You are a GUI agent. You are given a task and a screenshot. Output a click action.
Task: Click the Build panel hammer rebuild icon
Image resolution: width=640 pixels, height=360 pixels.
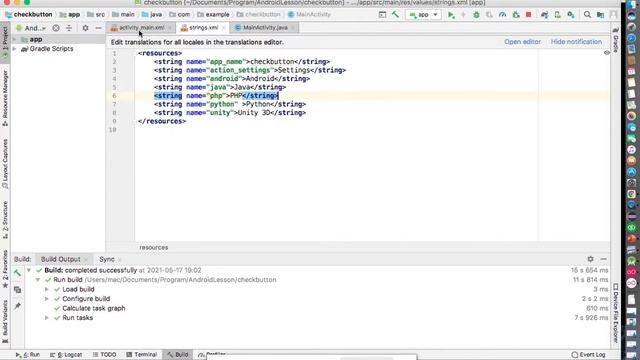[17, 273]
